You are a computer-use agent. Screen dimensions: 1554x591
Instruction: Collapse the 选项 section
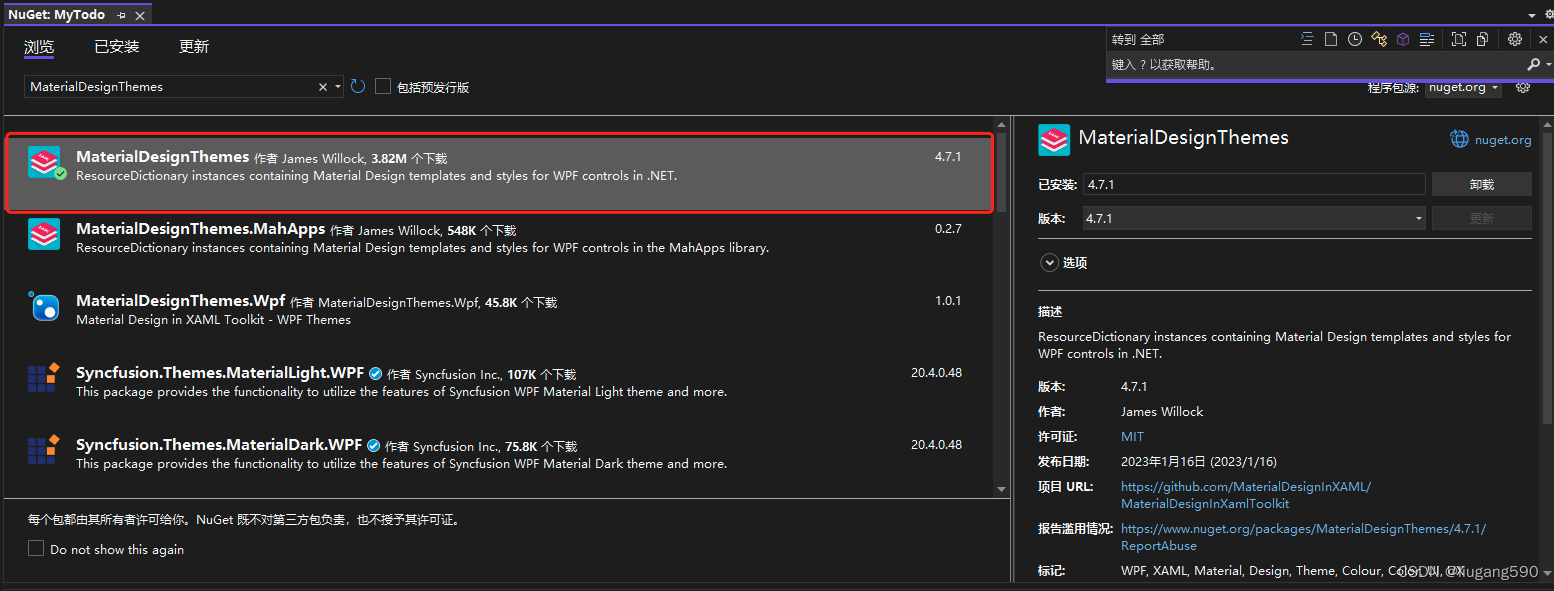coord(1049,262)
